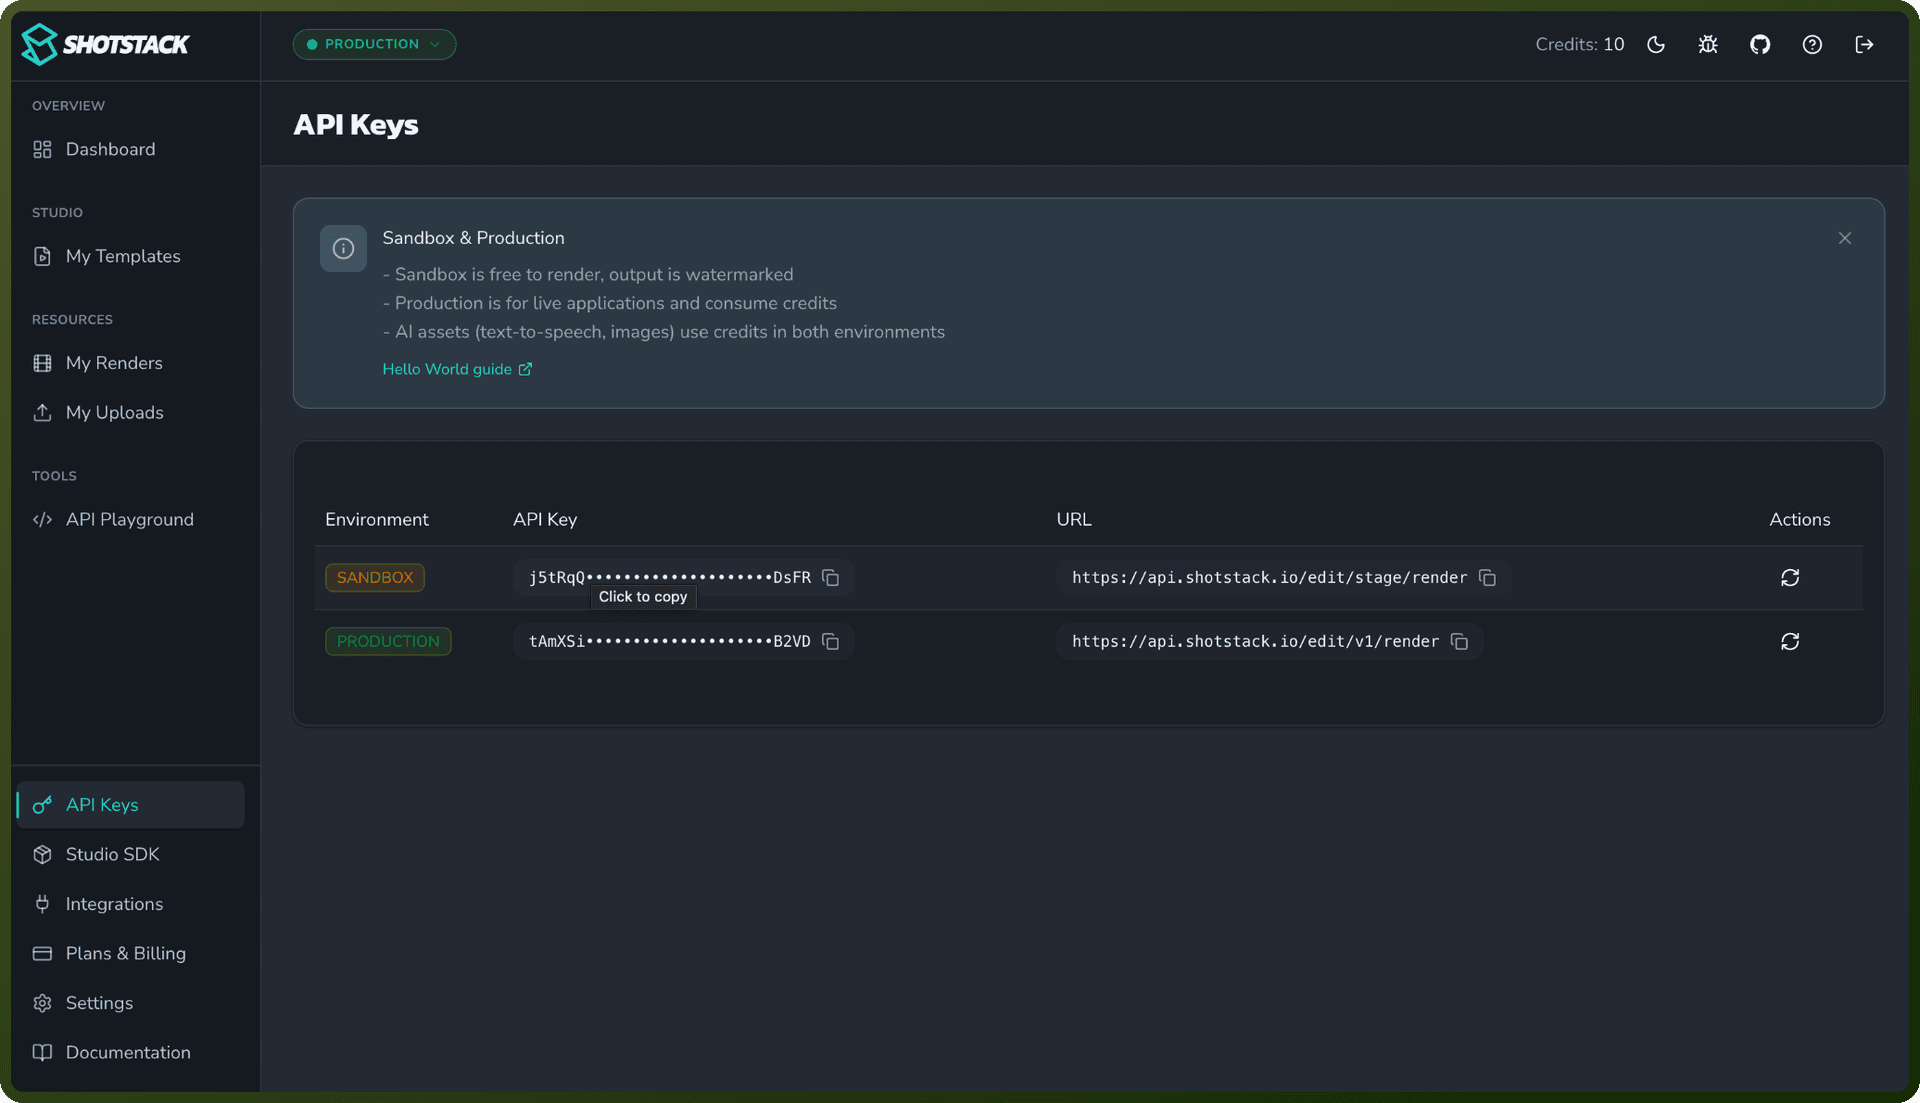Regenerate the Sandbox API key
The width and height of the screenshot is (1920, 1103).
(1790, 578)
